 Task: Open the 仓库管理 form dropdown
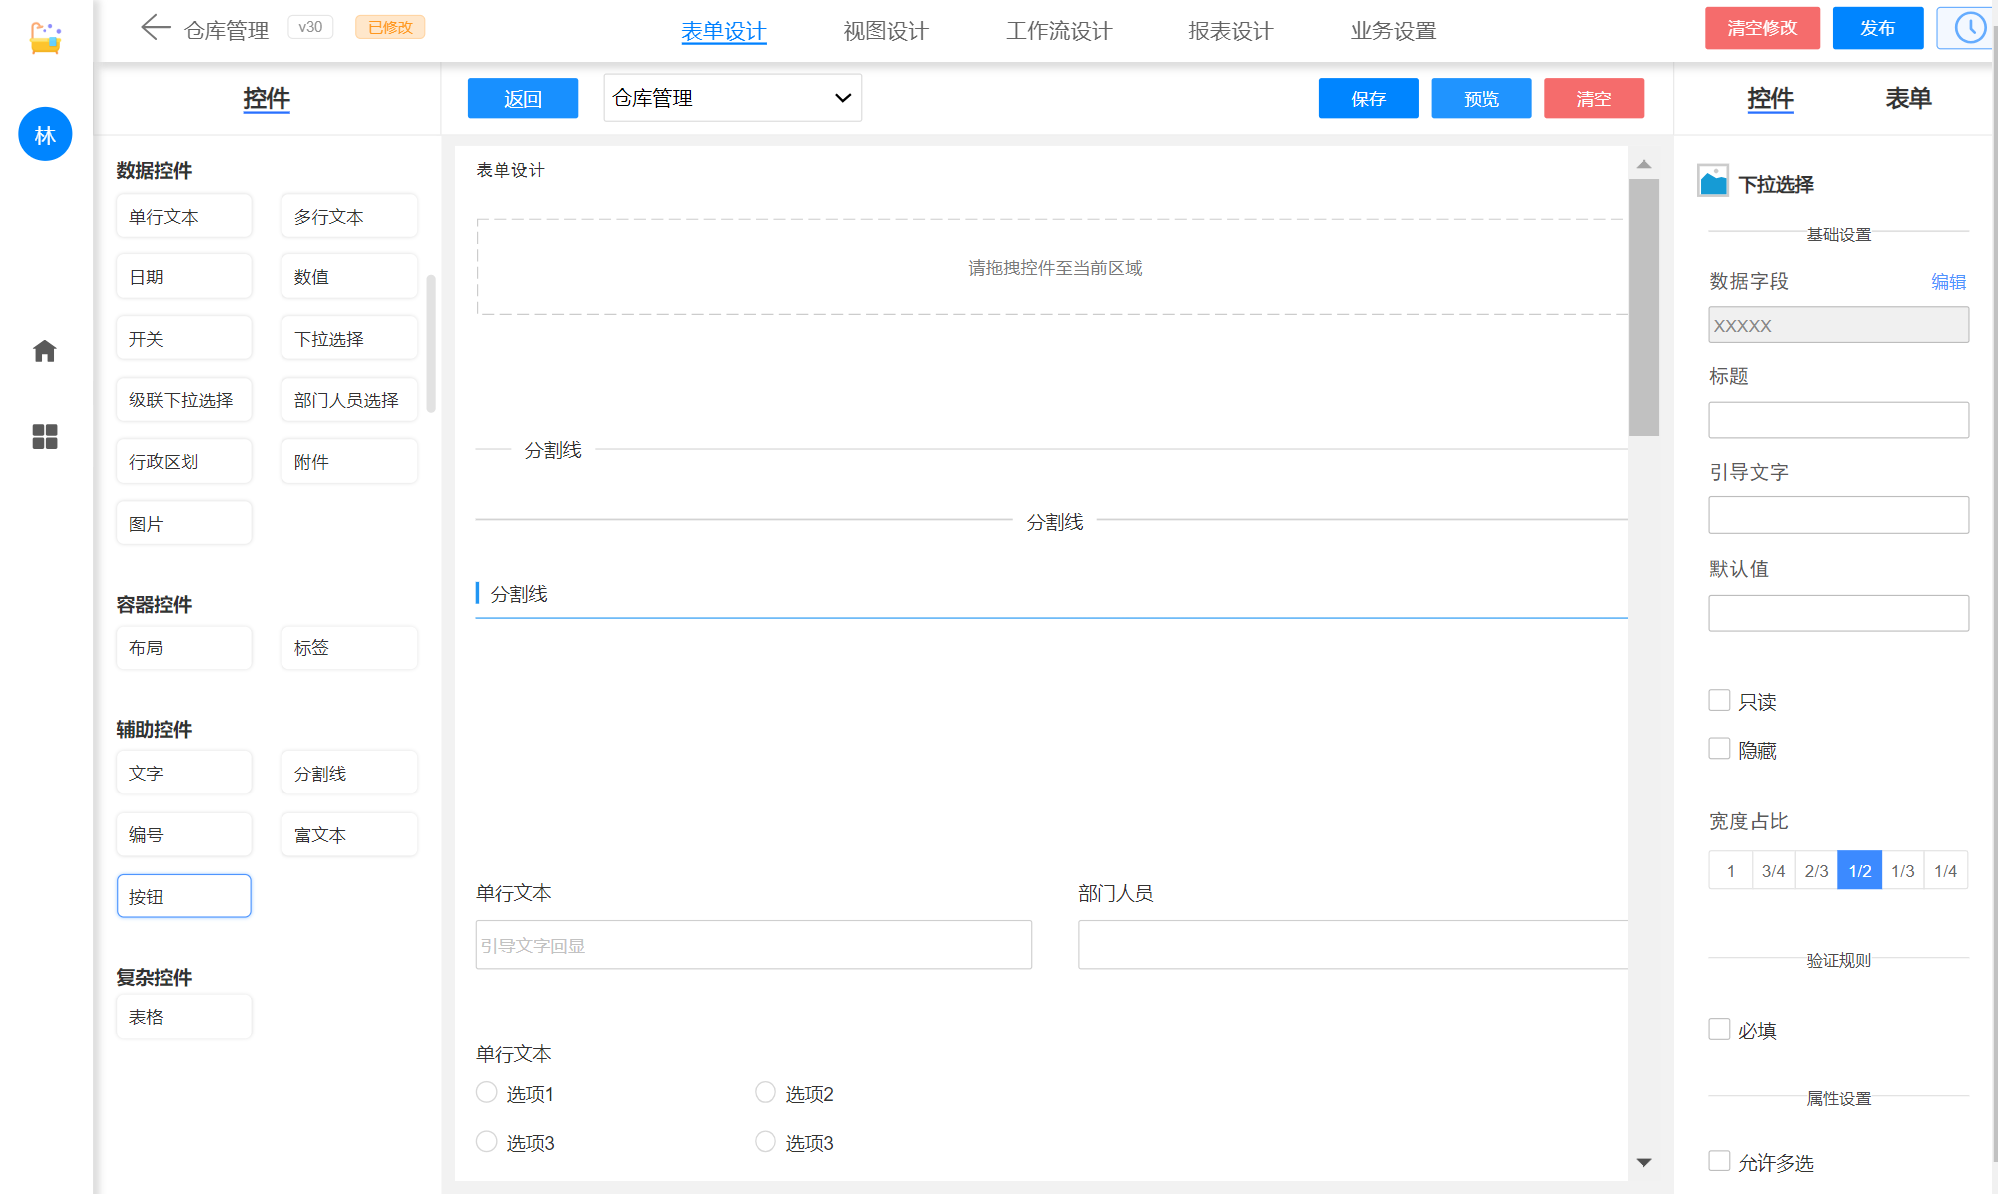(x=732, y=98)
